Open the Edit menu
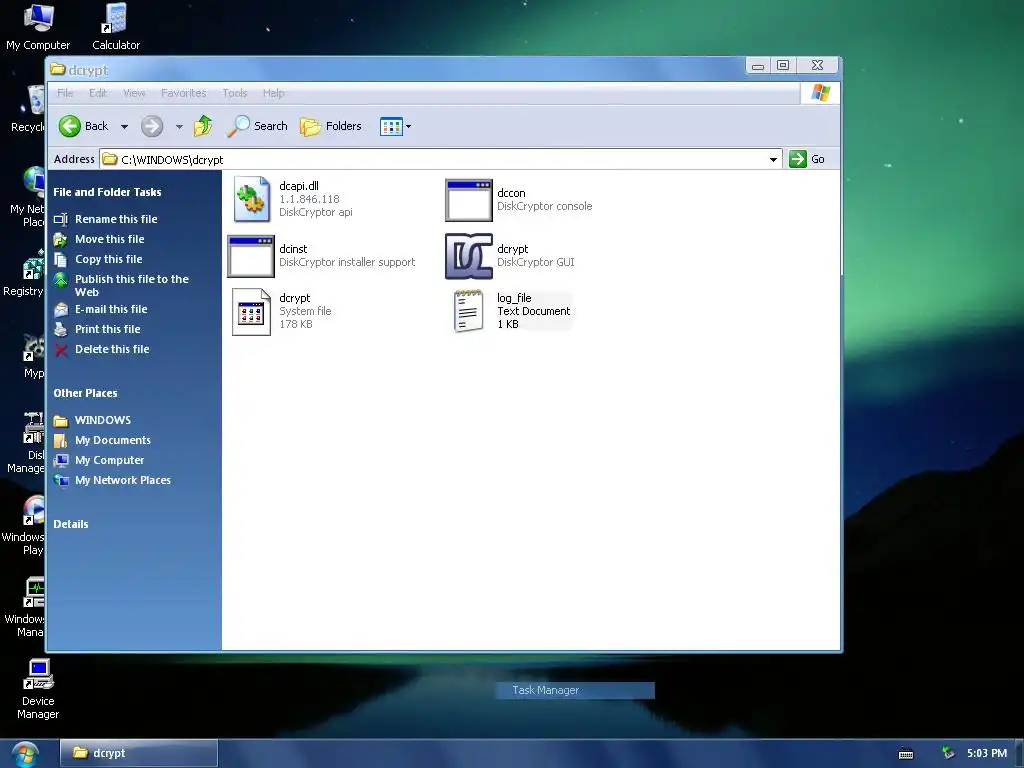Image resolution: width=1024 pixels, height=768 pixels. (x=98, y=93)
